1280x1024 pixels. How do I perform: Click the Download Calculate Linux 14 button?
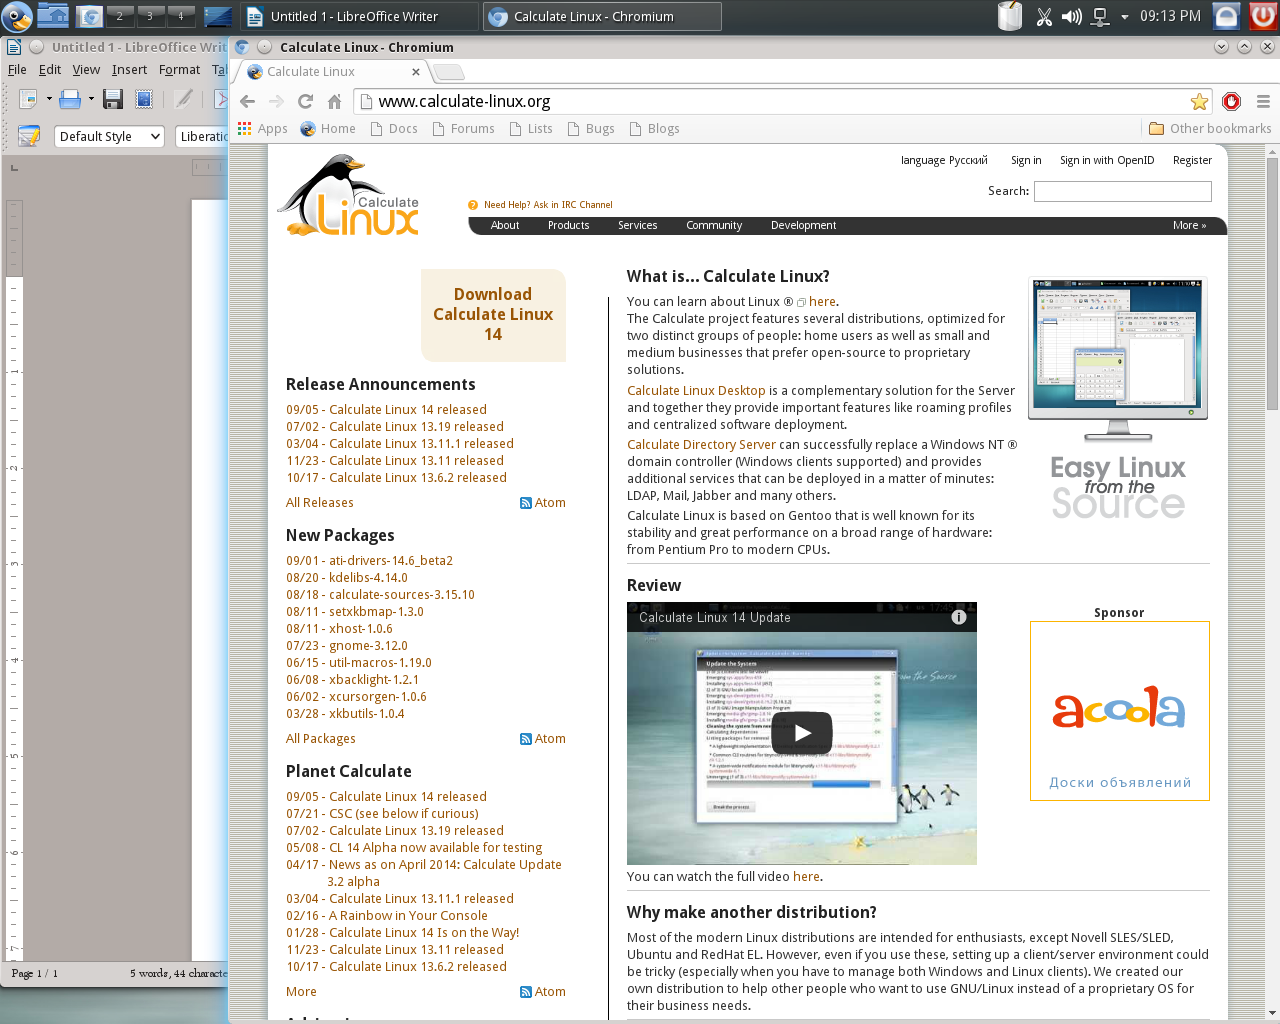(493, 315)
